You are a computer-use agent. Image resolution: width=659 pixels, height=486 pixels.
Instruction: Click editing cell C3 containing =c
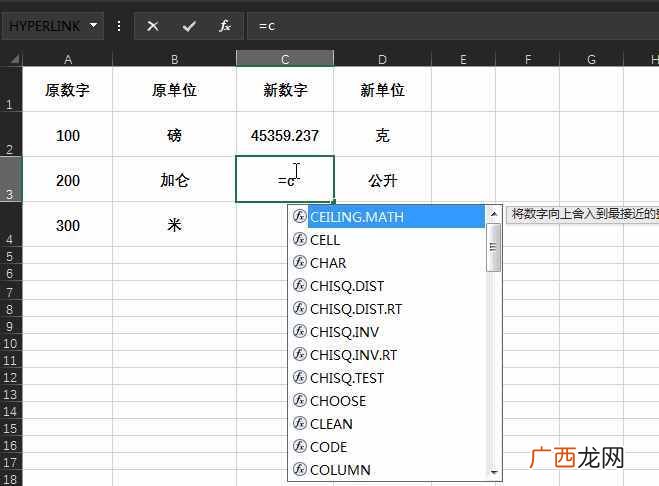click(285, 179)
